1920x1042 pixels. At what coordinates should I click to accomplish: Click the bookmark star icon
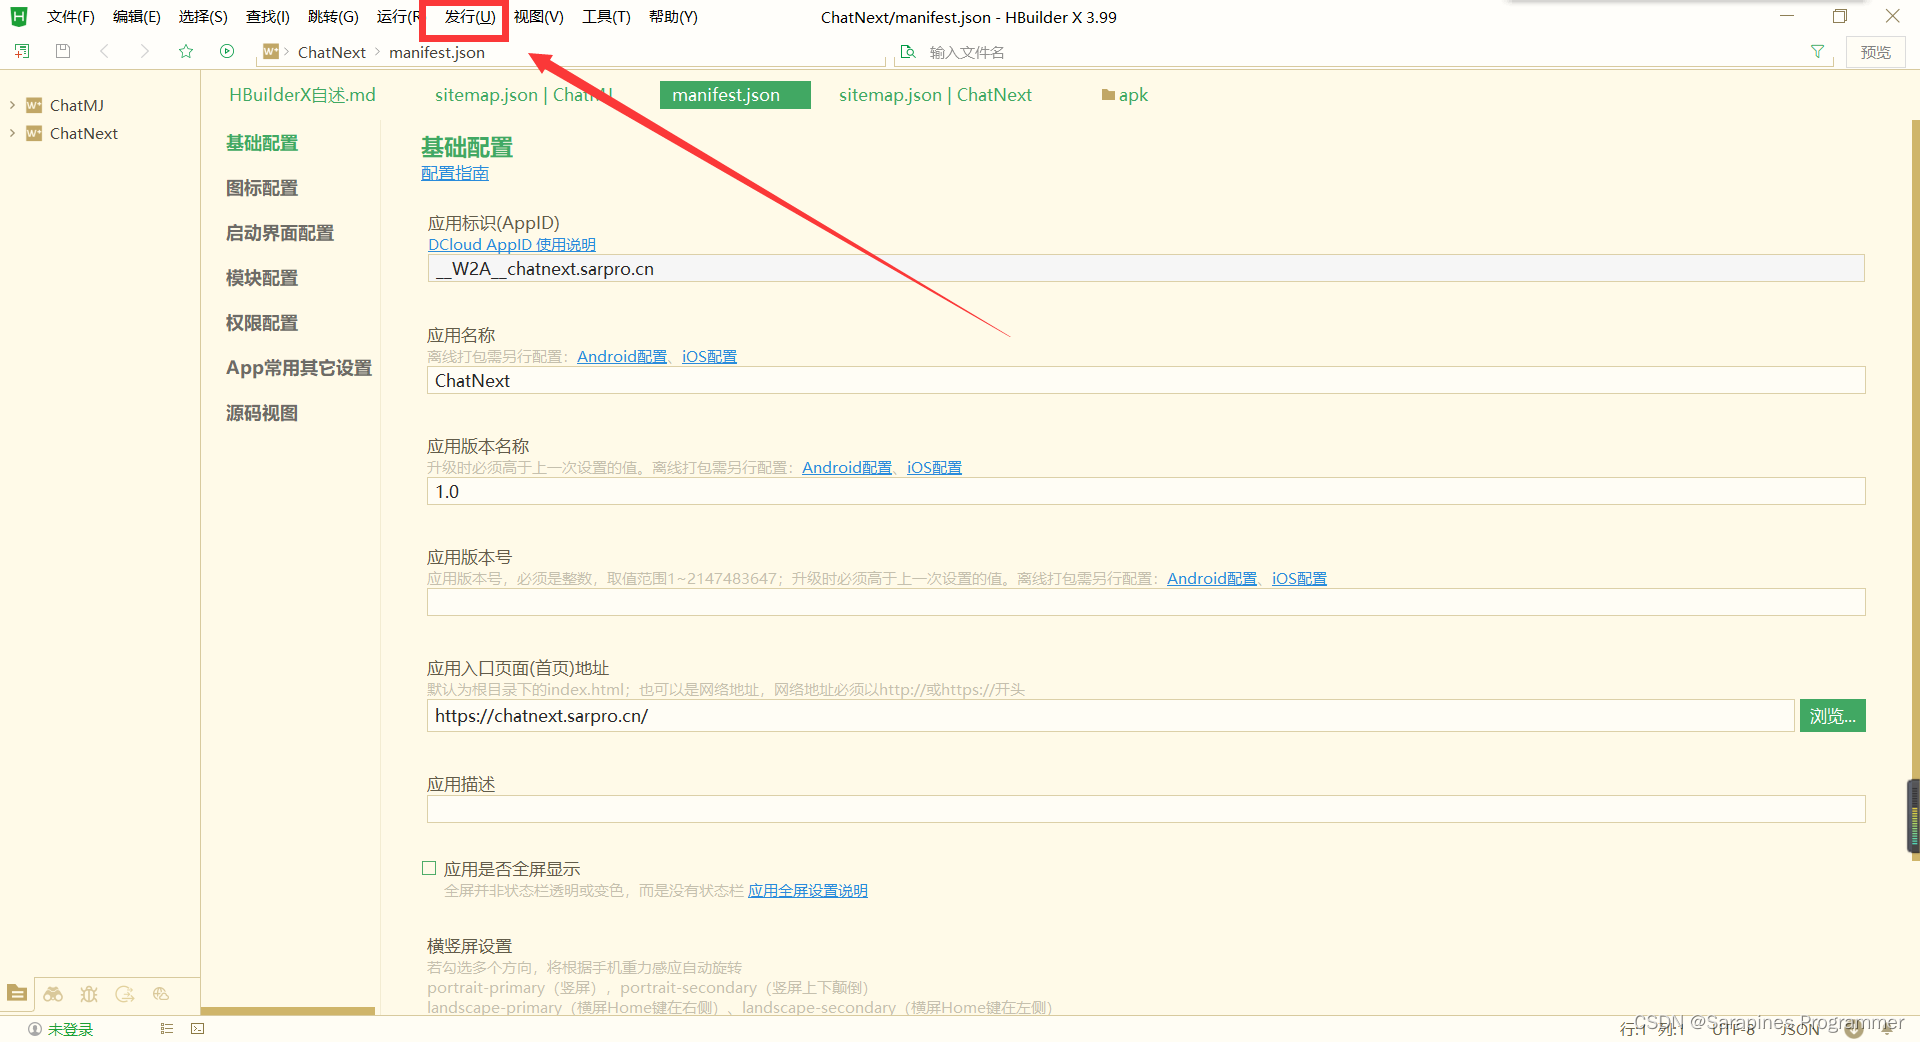186,51
